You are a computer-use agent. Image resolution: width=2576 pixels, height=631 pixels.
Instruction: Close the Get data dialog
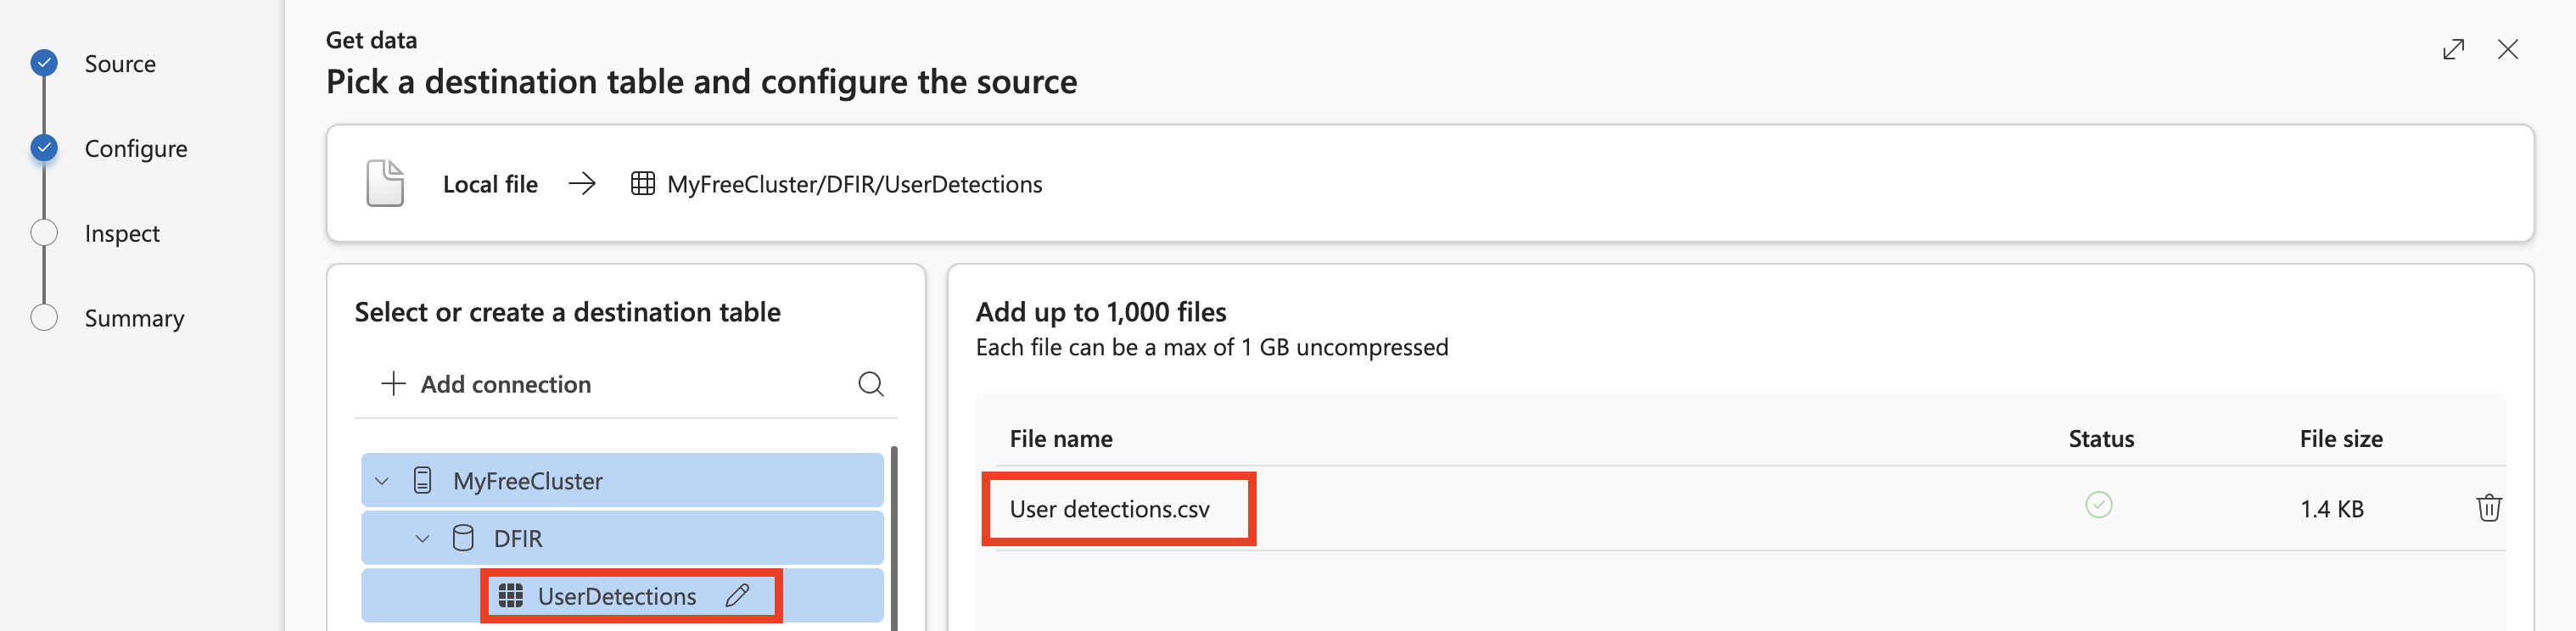click(2507, 50)
